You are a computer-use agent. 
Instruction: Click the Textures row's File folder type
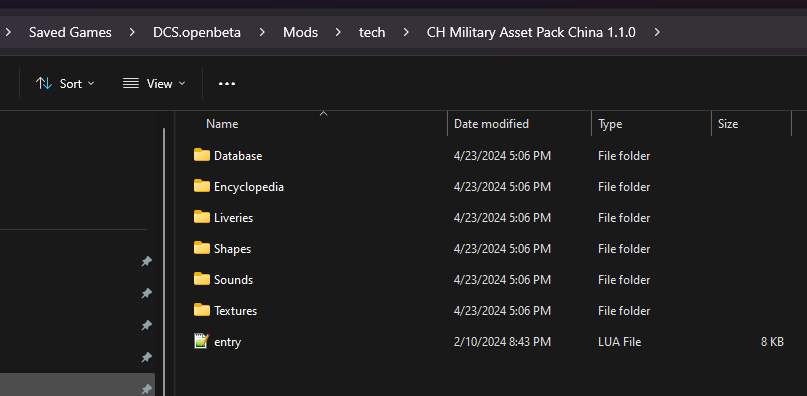pos(624,311)
